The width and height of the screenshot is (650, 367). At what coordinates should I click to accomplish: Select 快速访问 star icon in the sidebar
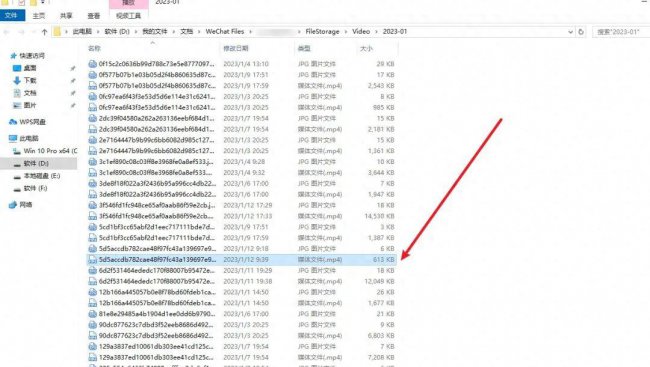[x=13, y=56]
